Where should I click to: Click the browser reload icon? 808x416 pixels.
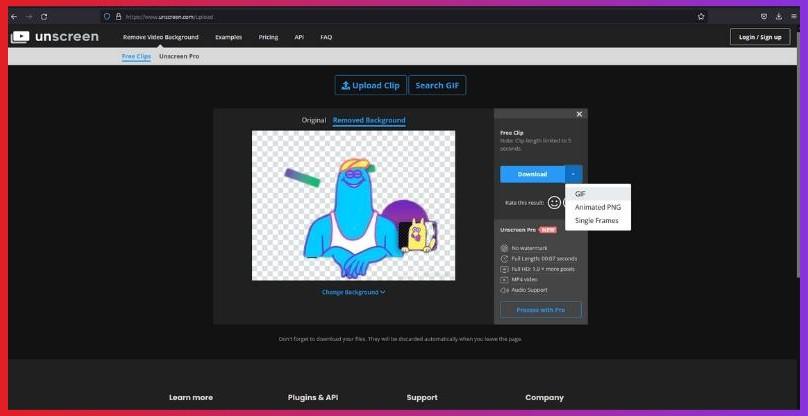[44, 17]
